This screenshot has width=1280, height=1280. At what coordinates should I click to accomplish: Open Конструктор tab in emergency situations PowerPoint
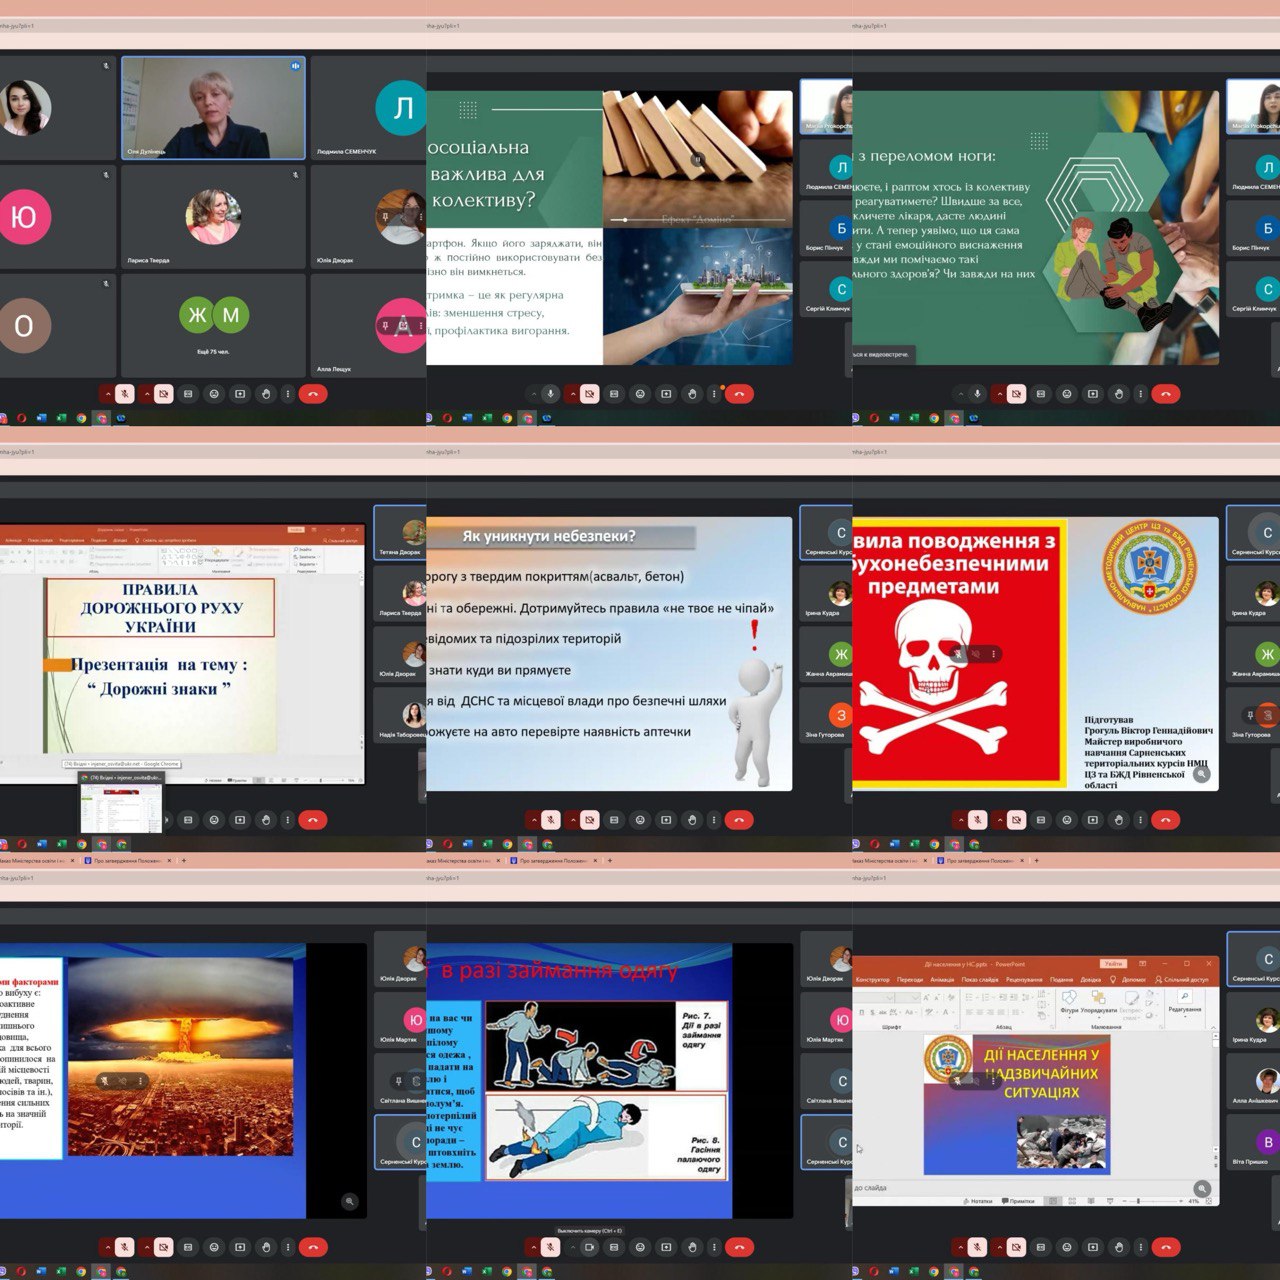872,980
